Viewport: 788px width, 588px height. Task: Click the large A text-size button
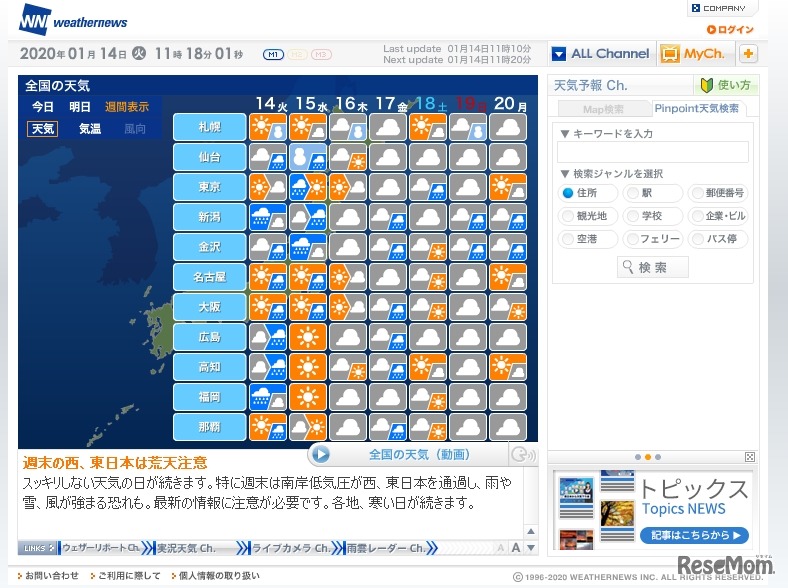516,548
